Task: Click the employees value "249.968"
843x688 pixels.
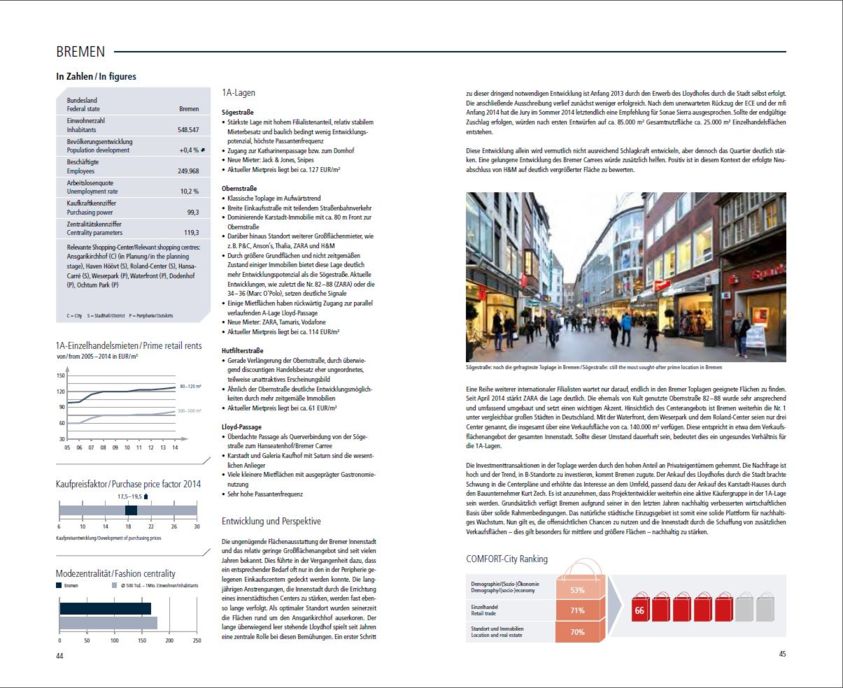Action: pos(188,171)
